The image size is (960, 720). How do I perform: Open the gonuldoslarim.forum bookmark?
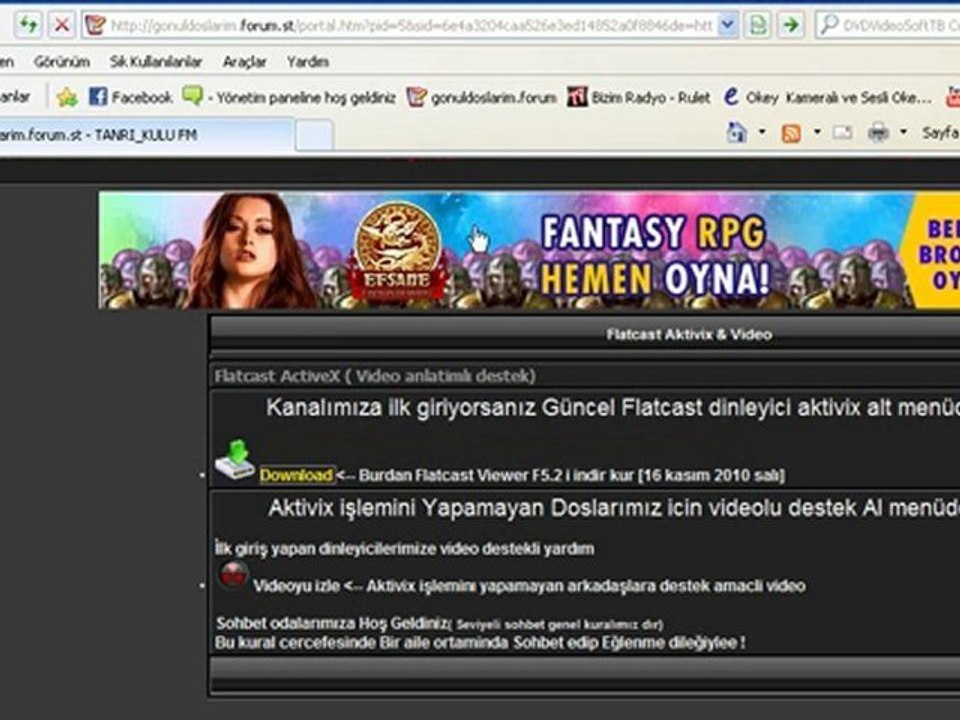click(x=482, y=97)
